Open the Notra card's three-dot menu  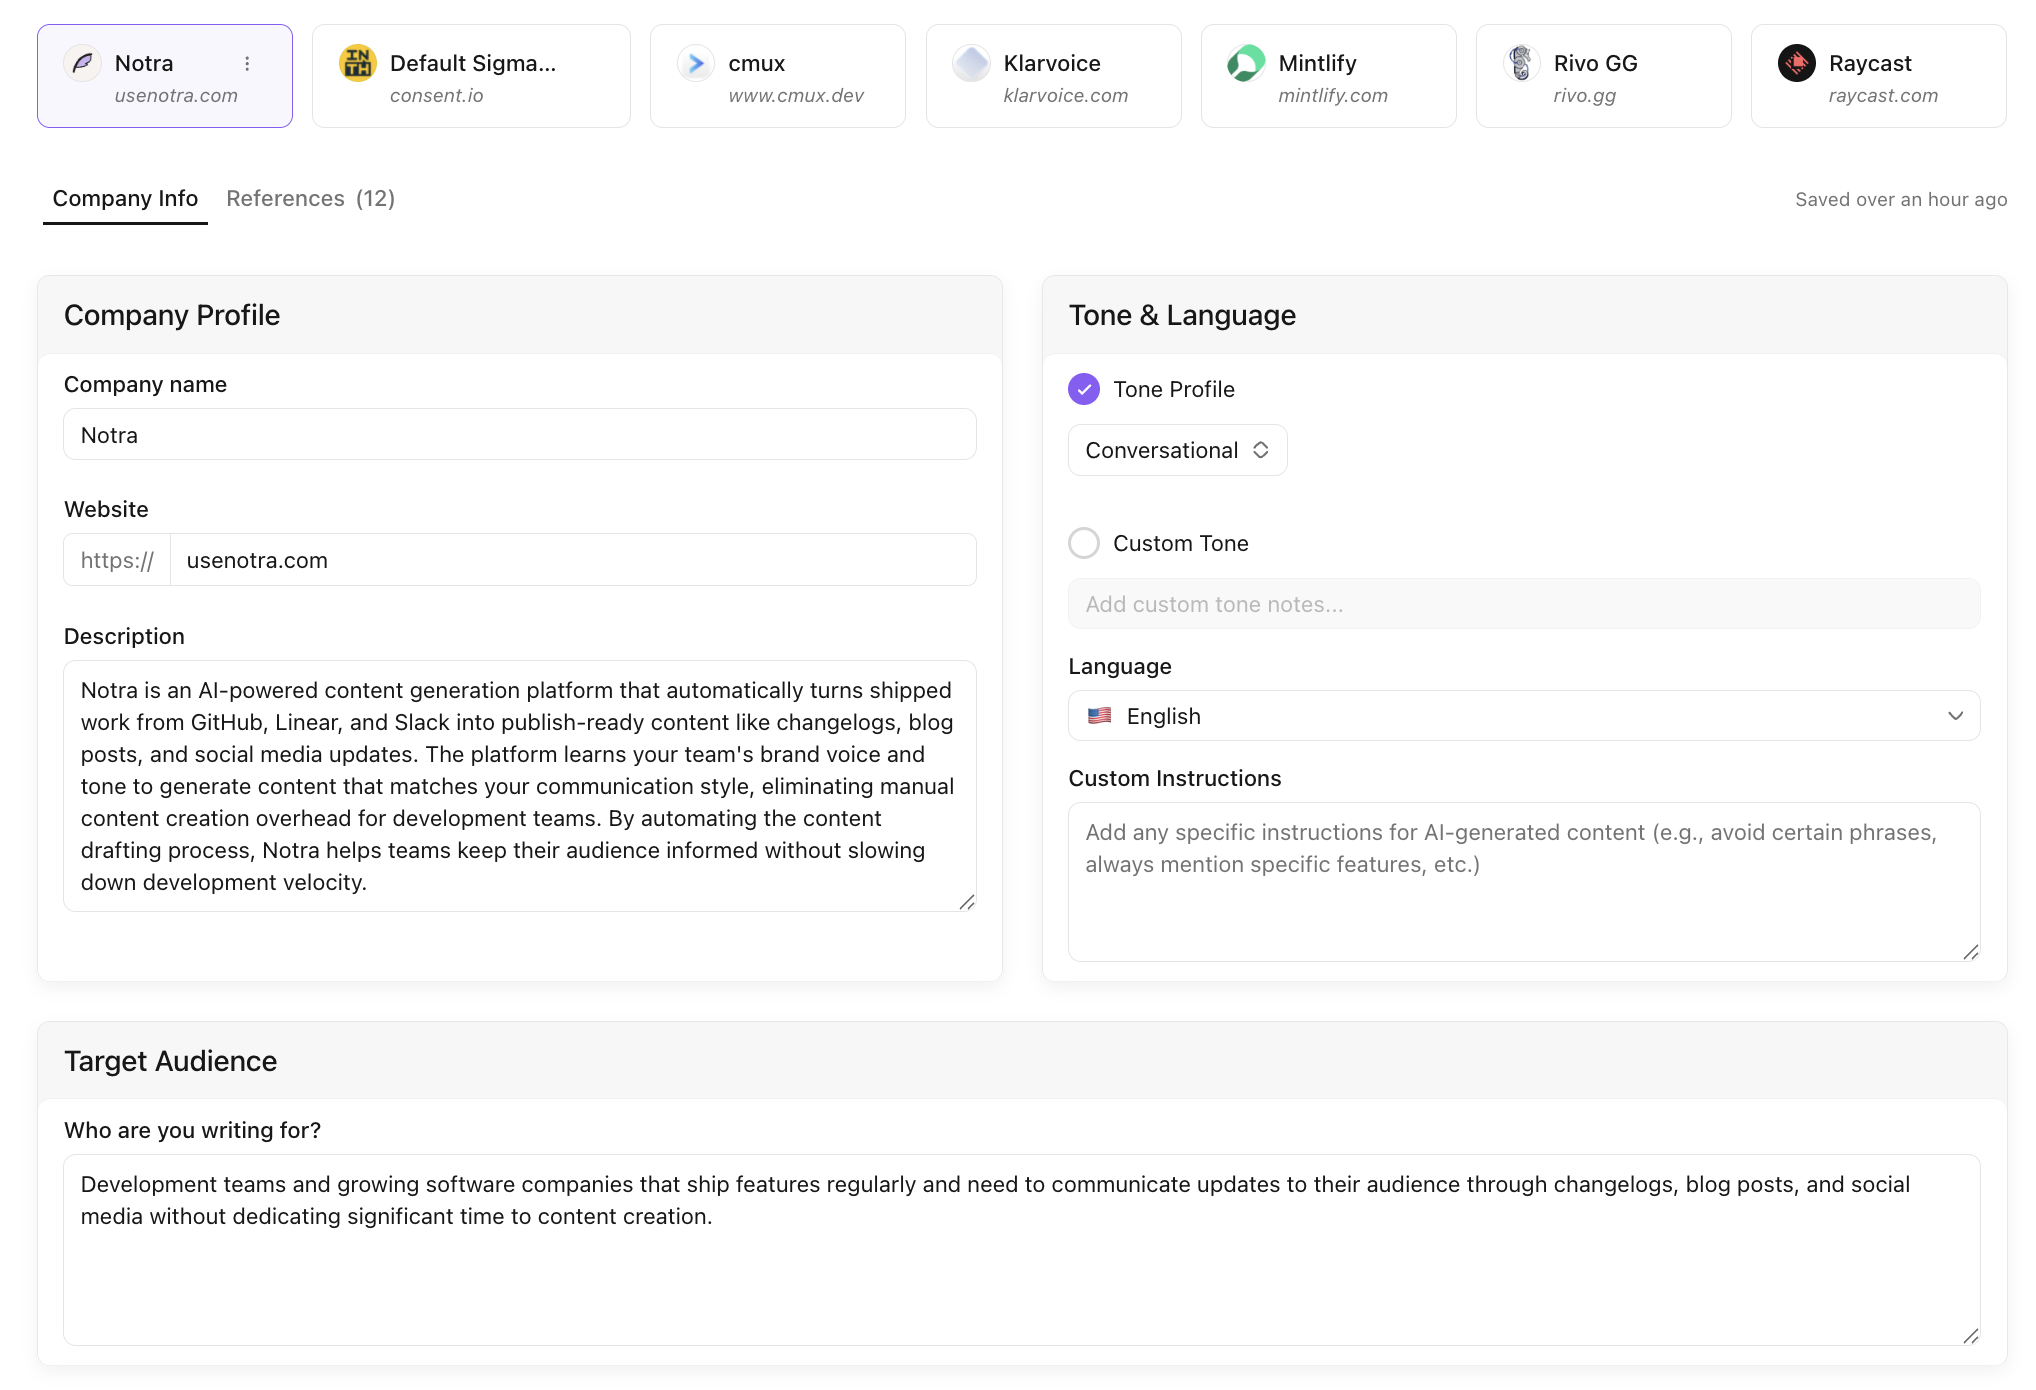point(247,64)
